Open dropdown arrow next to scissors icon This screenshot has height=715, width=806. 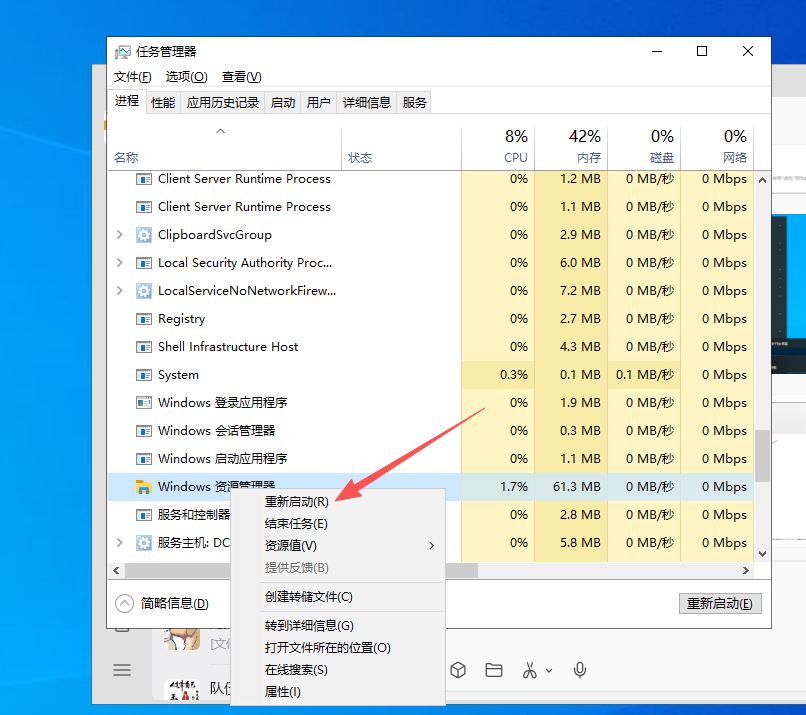click(549, 671)
